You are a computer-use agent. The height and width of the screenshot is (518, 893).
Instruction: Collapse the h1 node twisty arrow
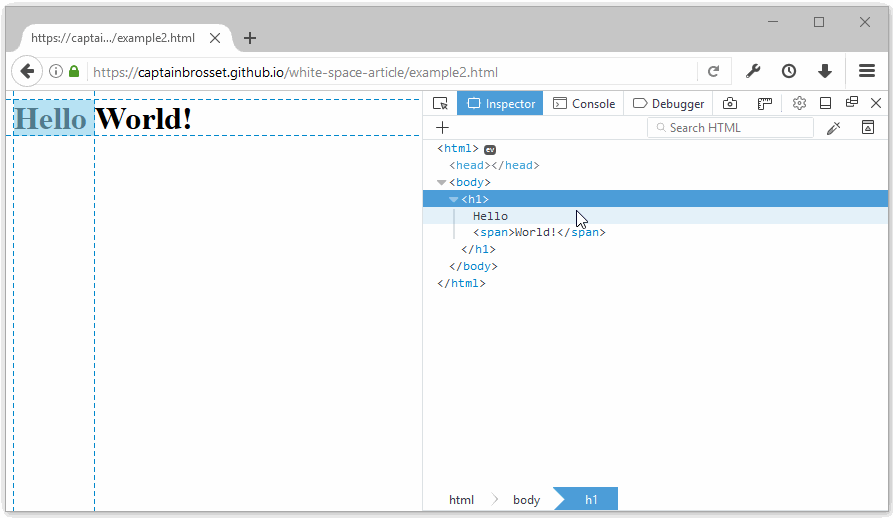pos(454,199)
